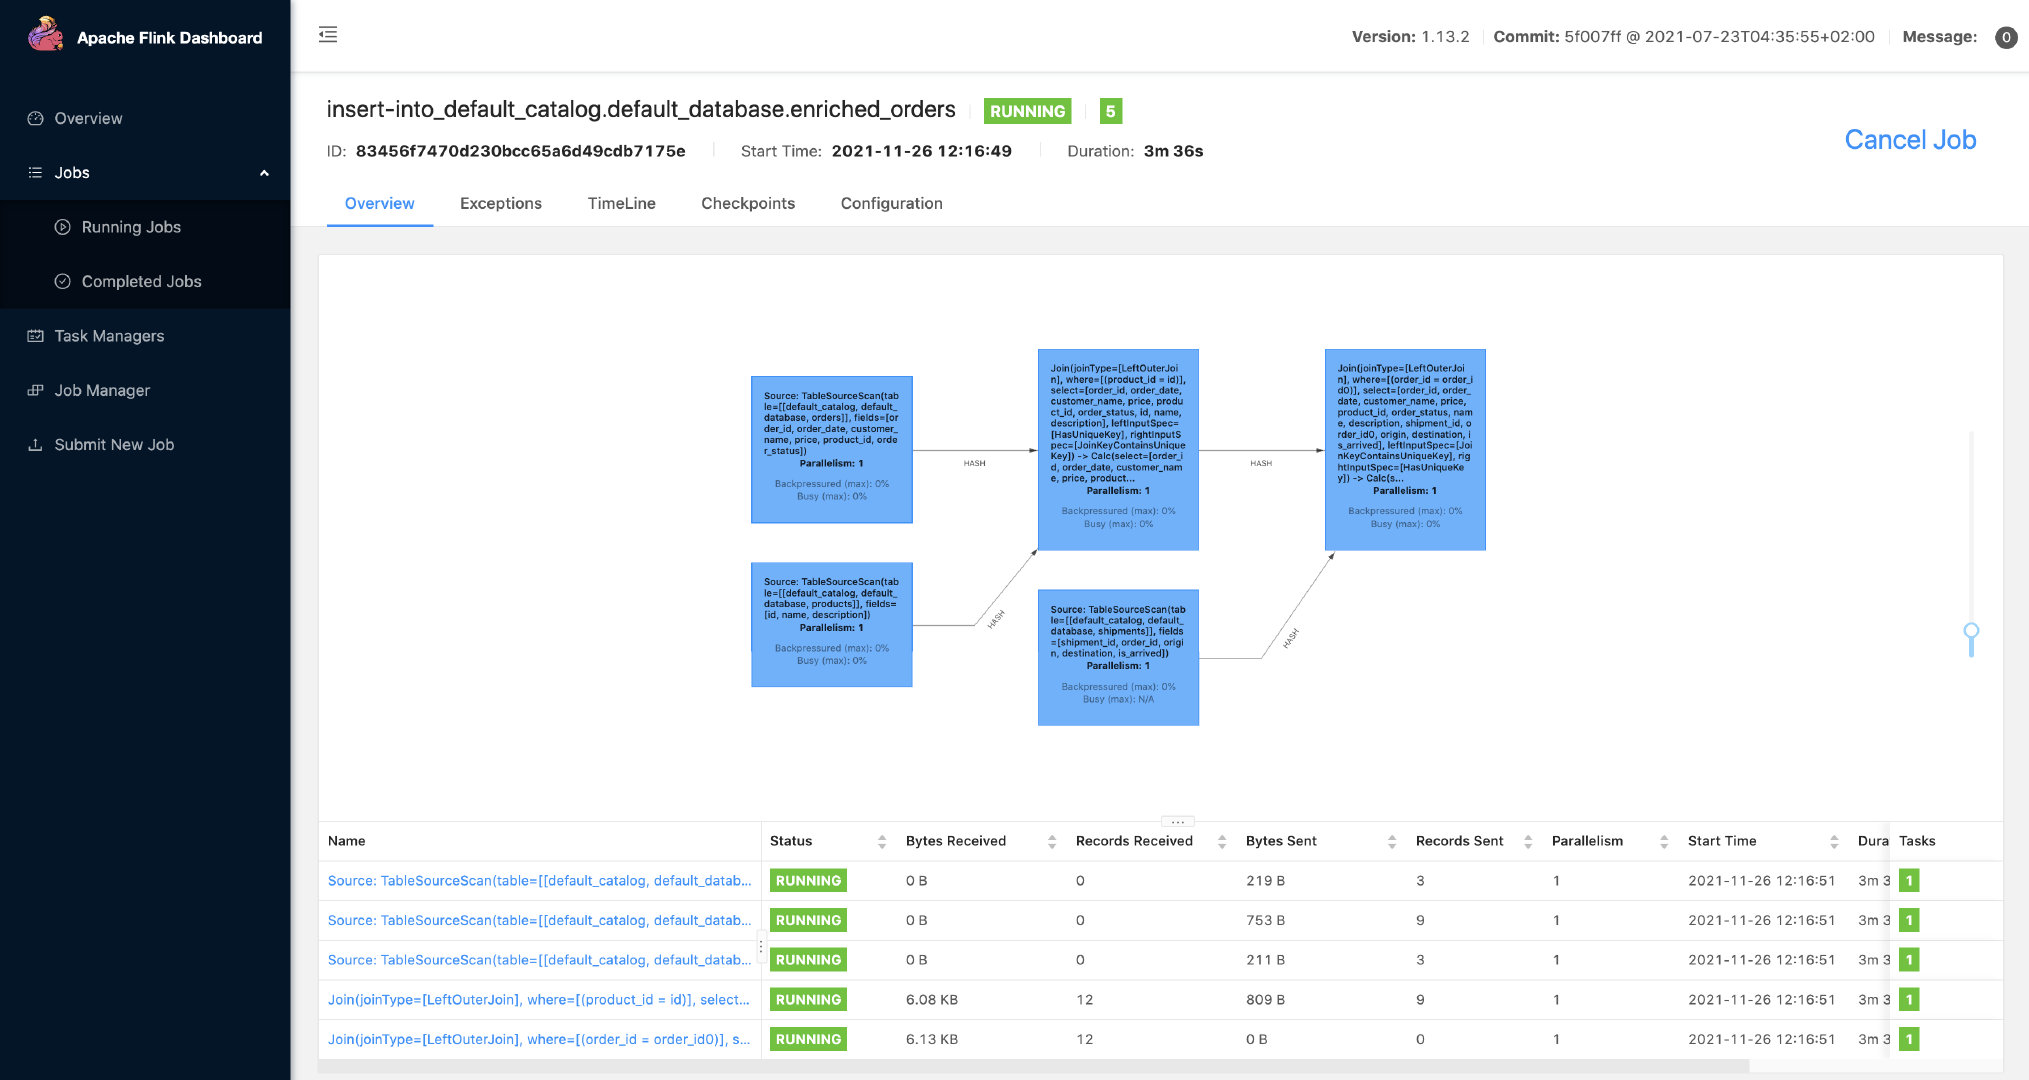
Task: Select the shipments TableSourceScan graph node
Action: pos(1118,657)
